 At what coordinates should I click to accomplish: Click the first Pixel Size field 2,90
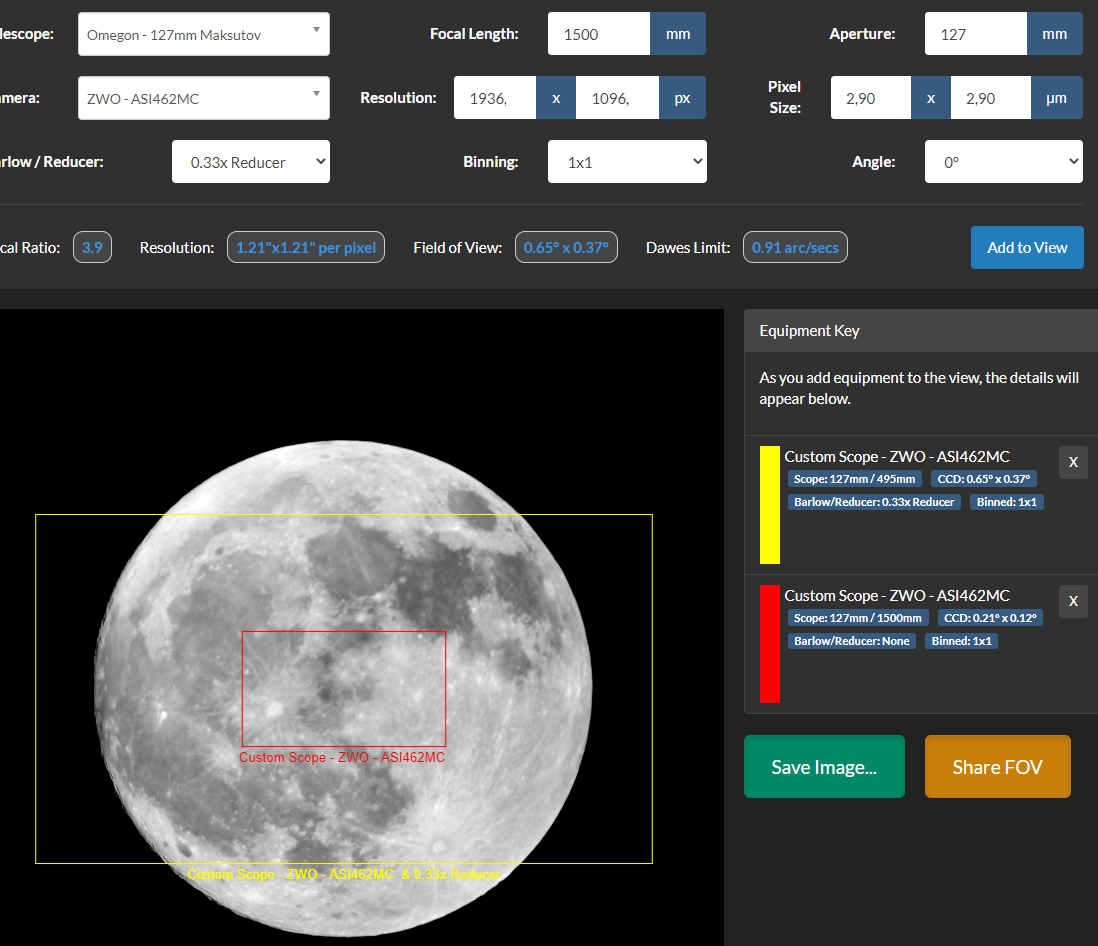[870, 98]
